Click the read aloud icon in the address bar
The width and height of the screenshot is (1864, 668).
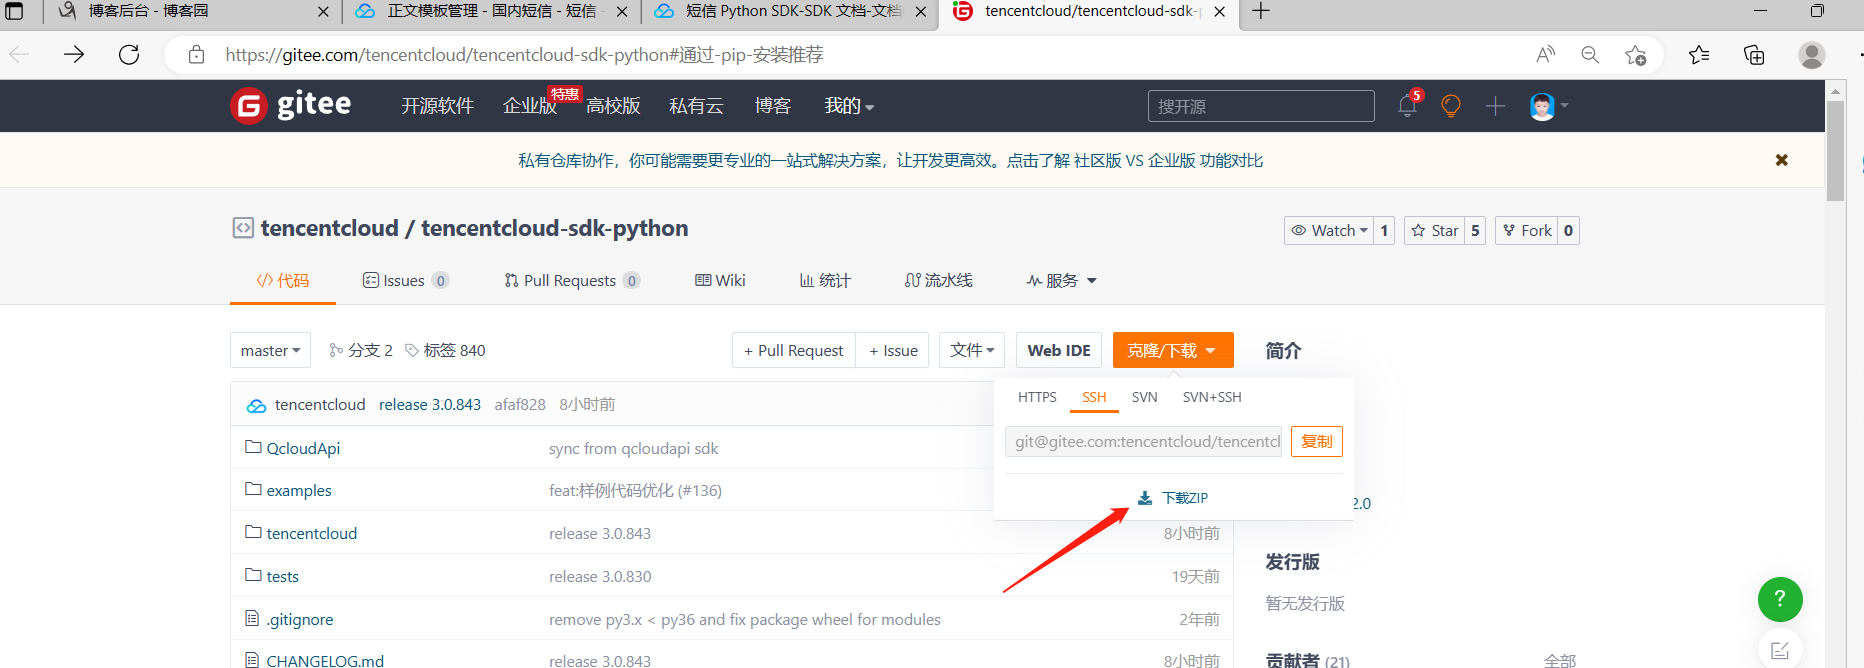pyautogui.click(x=1545, y=55)
